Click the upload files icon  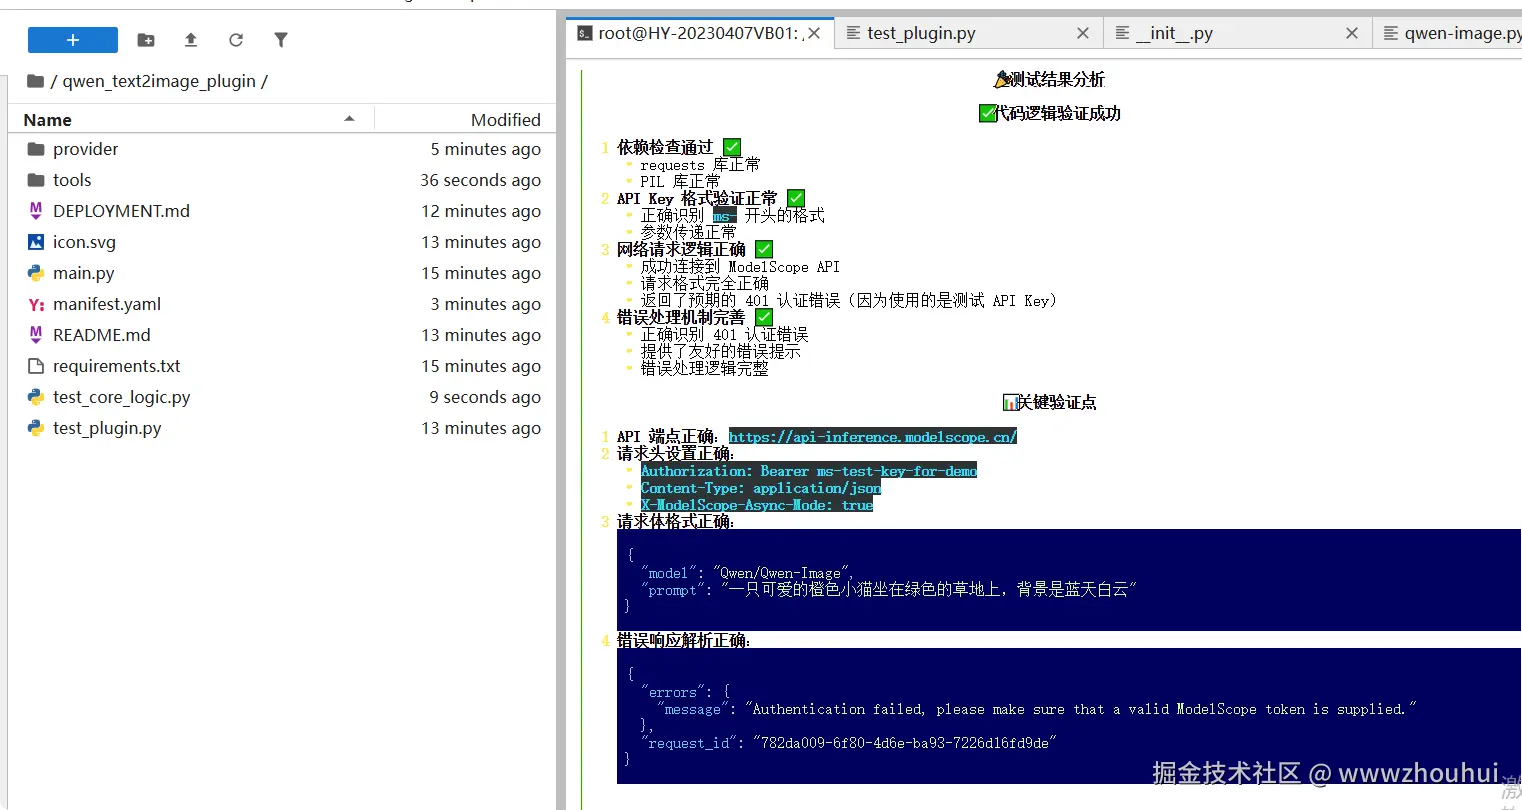(191, 40)
